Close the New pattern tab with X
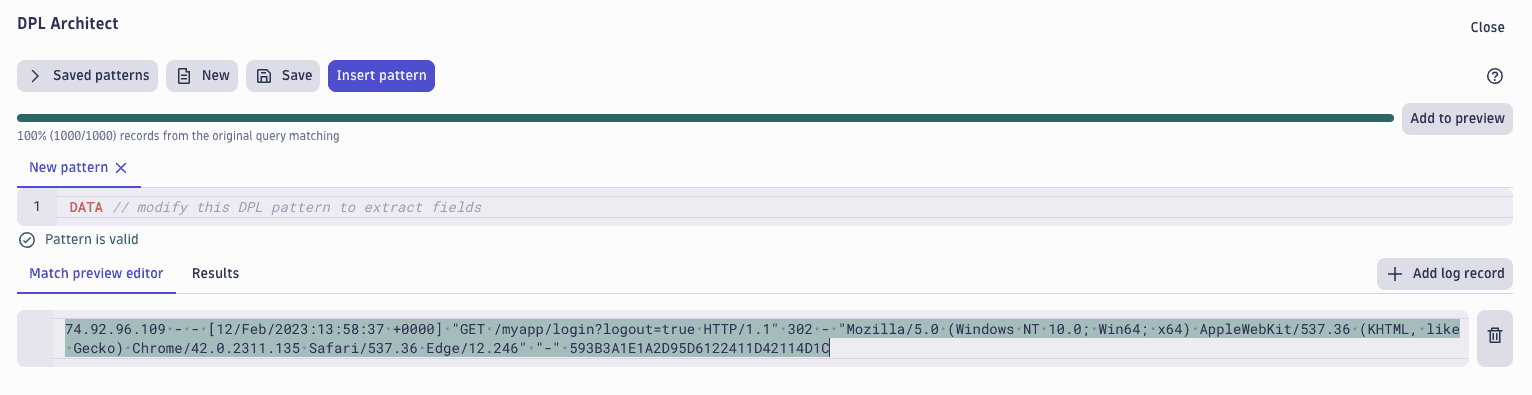1532x395 pixels. (x=121, y=168)
